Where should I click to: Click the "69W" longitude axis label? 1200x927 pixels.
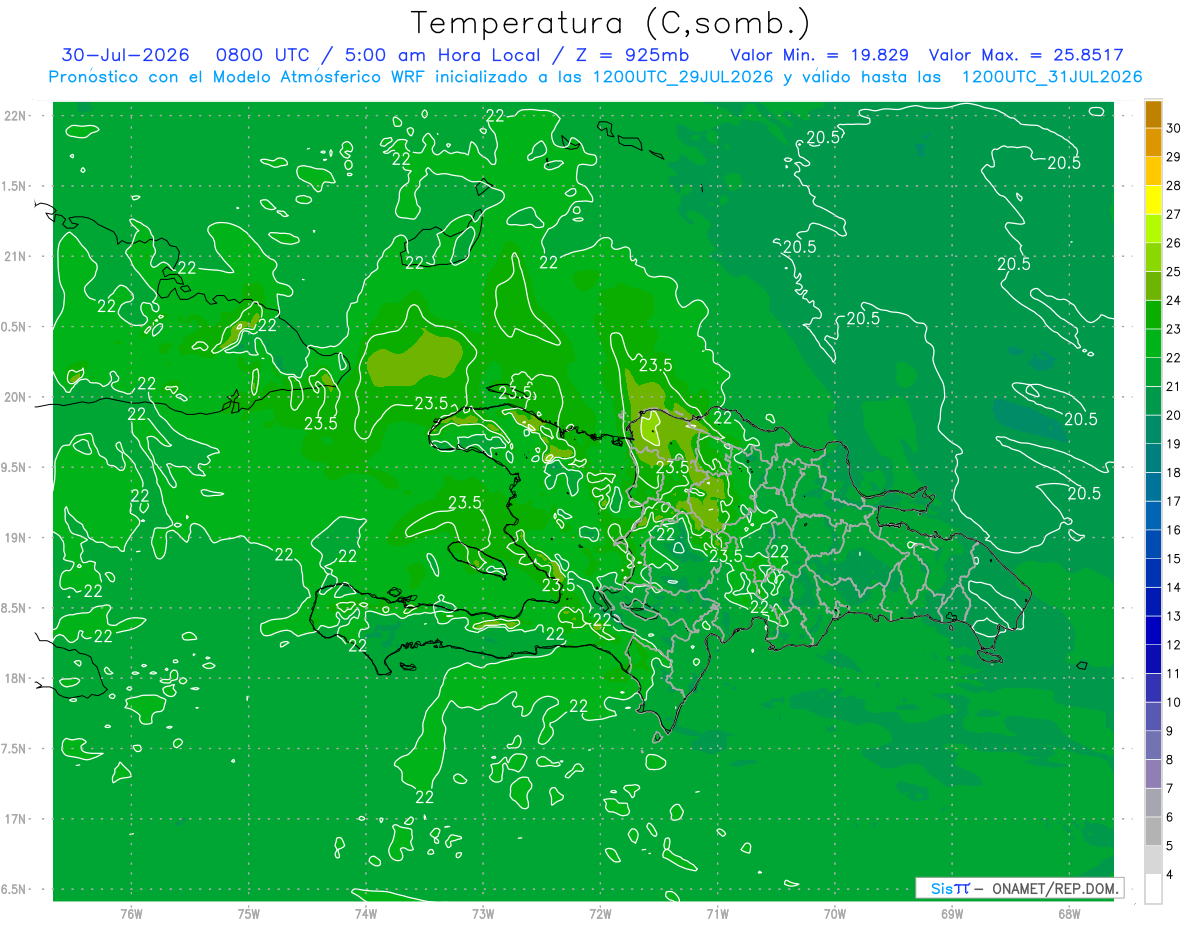(952, 914)
